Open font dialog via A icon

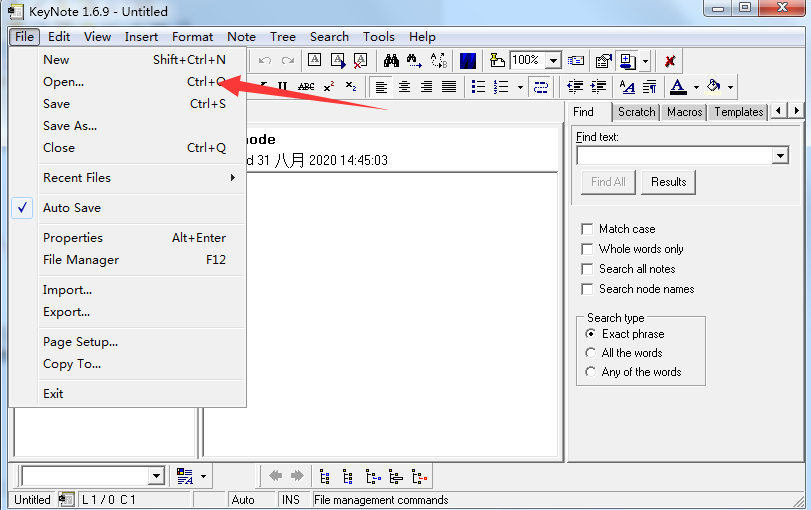[x=627, y=87]
